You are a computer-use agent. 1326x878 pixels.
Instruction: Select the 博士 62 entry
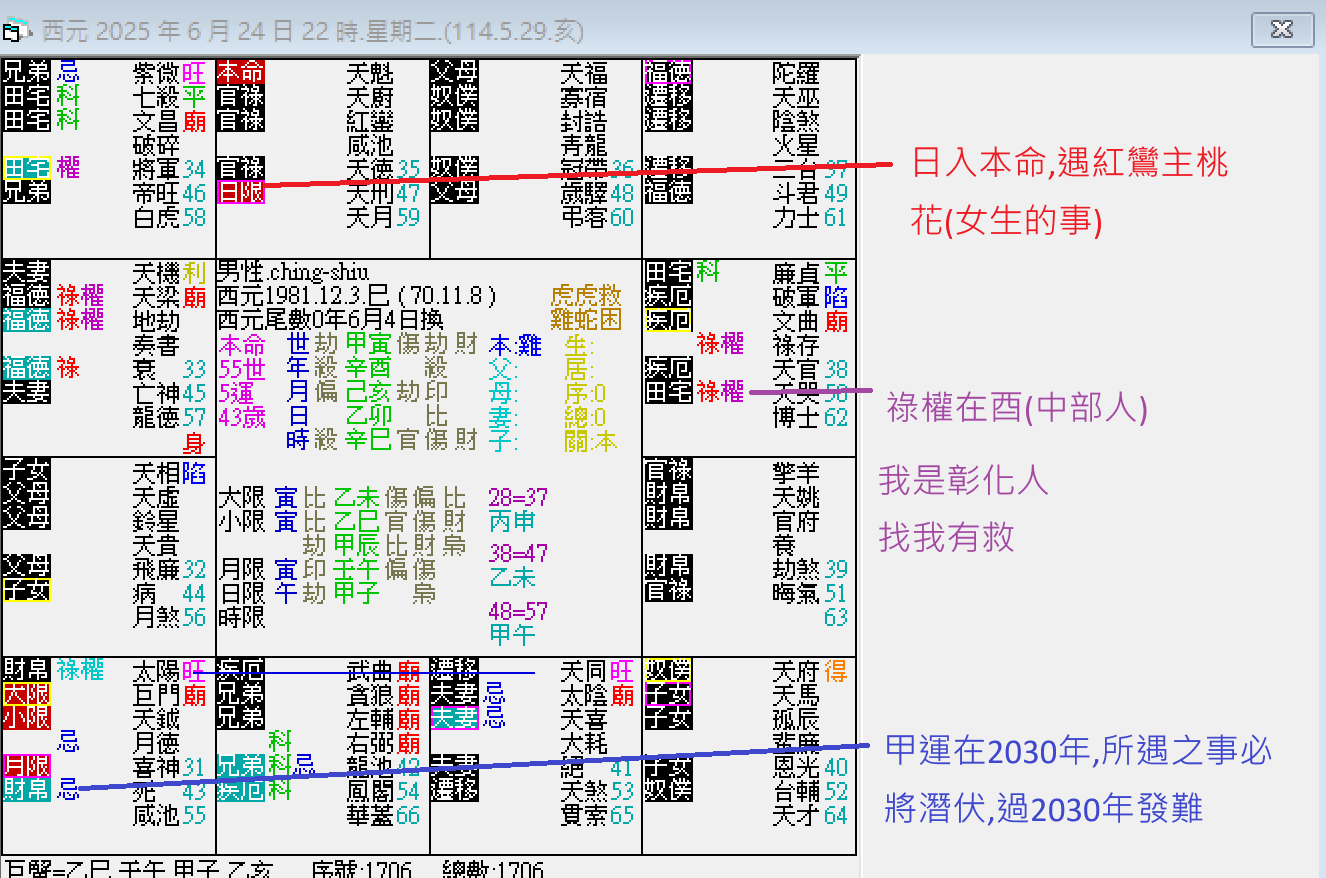coord(810,416)
